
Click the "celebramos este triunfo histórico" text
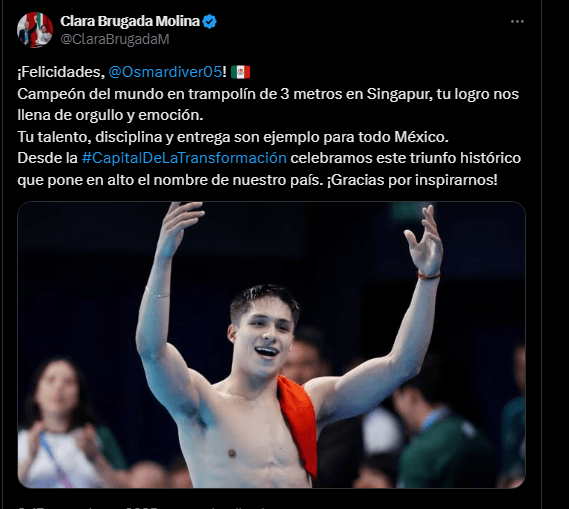pos(405,158)
